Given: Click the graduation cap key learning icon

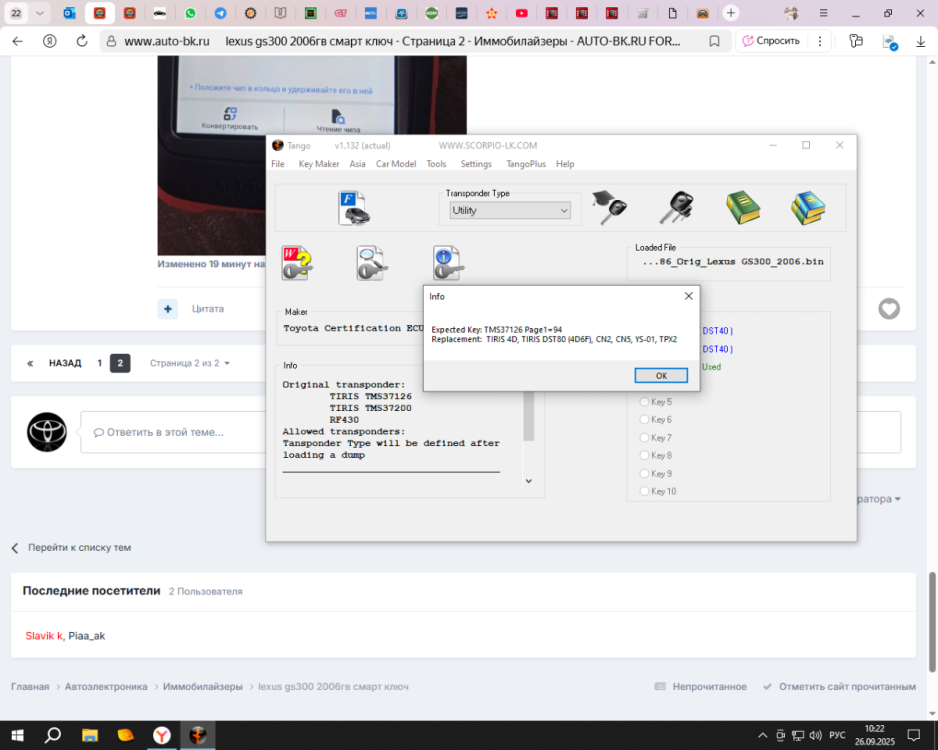Looking at the screenshot, I should tap(610, 208).
